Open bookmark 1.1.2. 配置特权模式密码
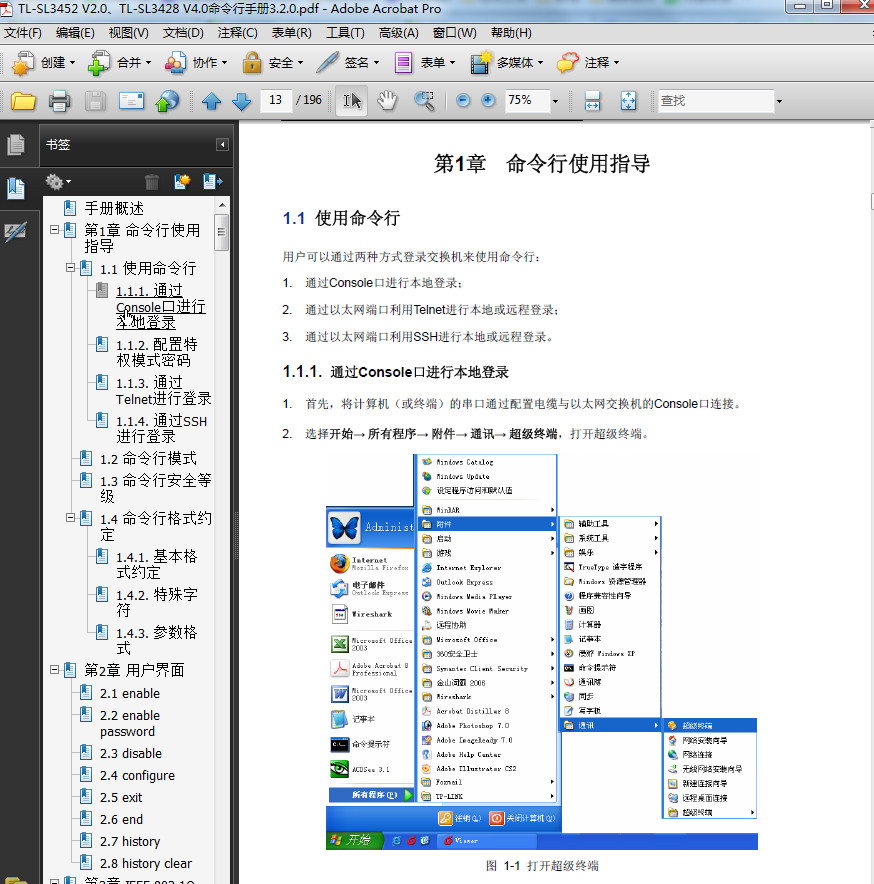Image resolution: width=874 pixels, height=884 pixels. tap(157, 352)
